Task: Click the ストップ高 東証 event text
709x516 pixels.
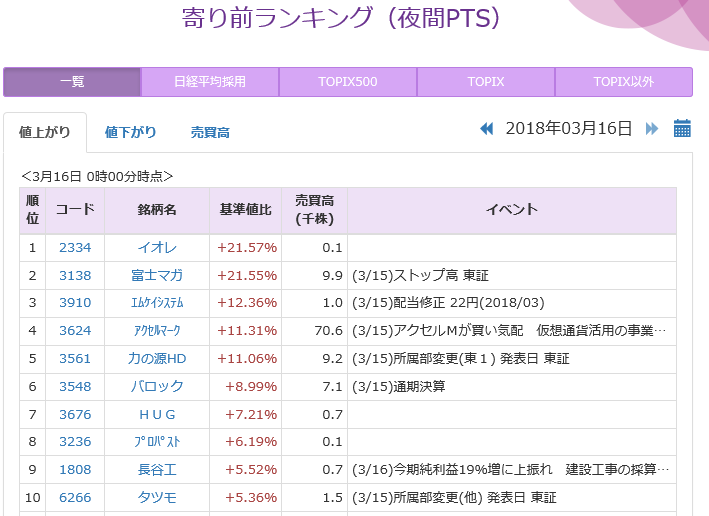Action: [x=420, y=275]
